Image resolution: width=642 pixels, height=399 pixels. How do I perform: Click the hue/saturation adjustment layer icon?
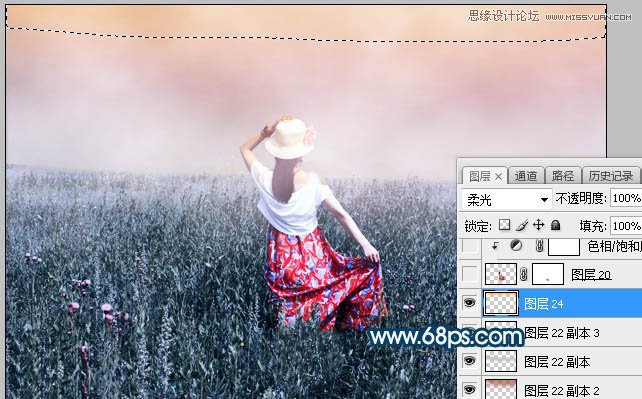point(516,246)
